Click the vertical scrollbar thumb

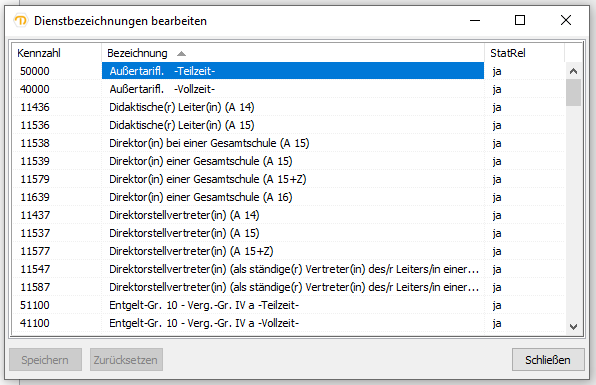click(x=574, y=92)
